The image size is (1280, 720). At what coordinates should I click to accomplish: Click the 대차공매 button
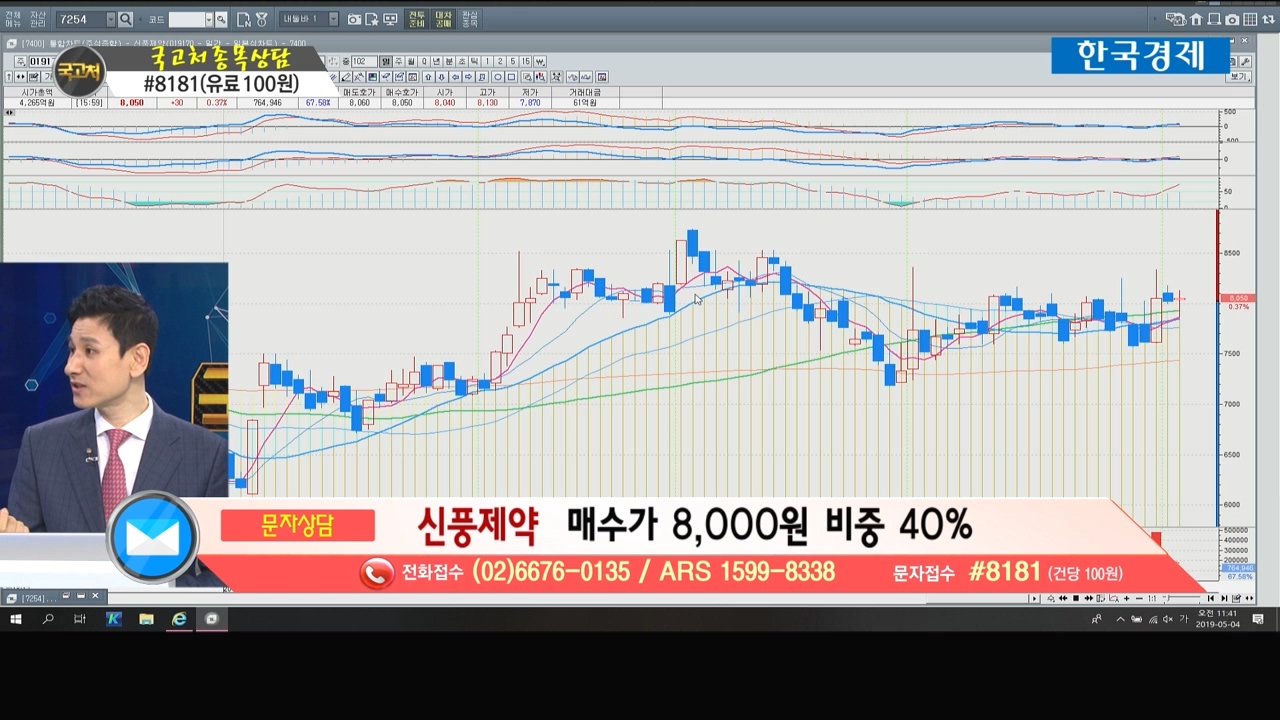pyautogui.click(x=443, y=19)
